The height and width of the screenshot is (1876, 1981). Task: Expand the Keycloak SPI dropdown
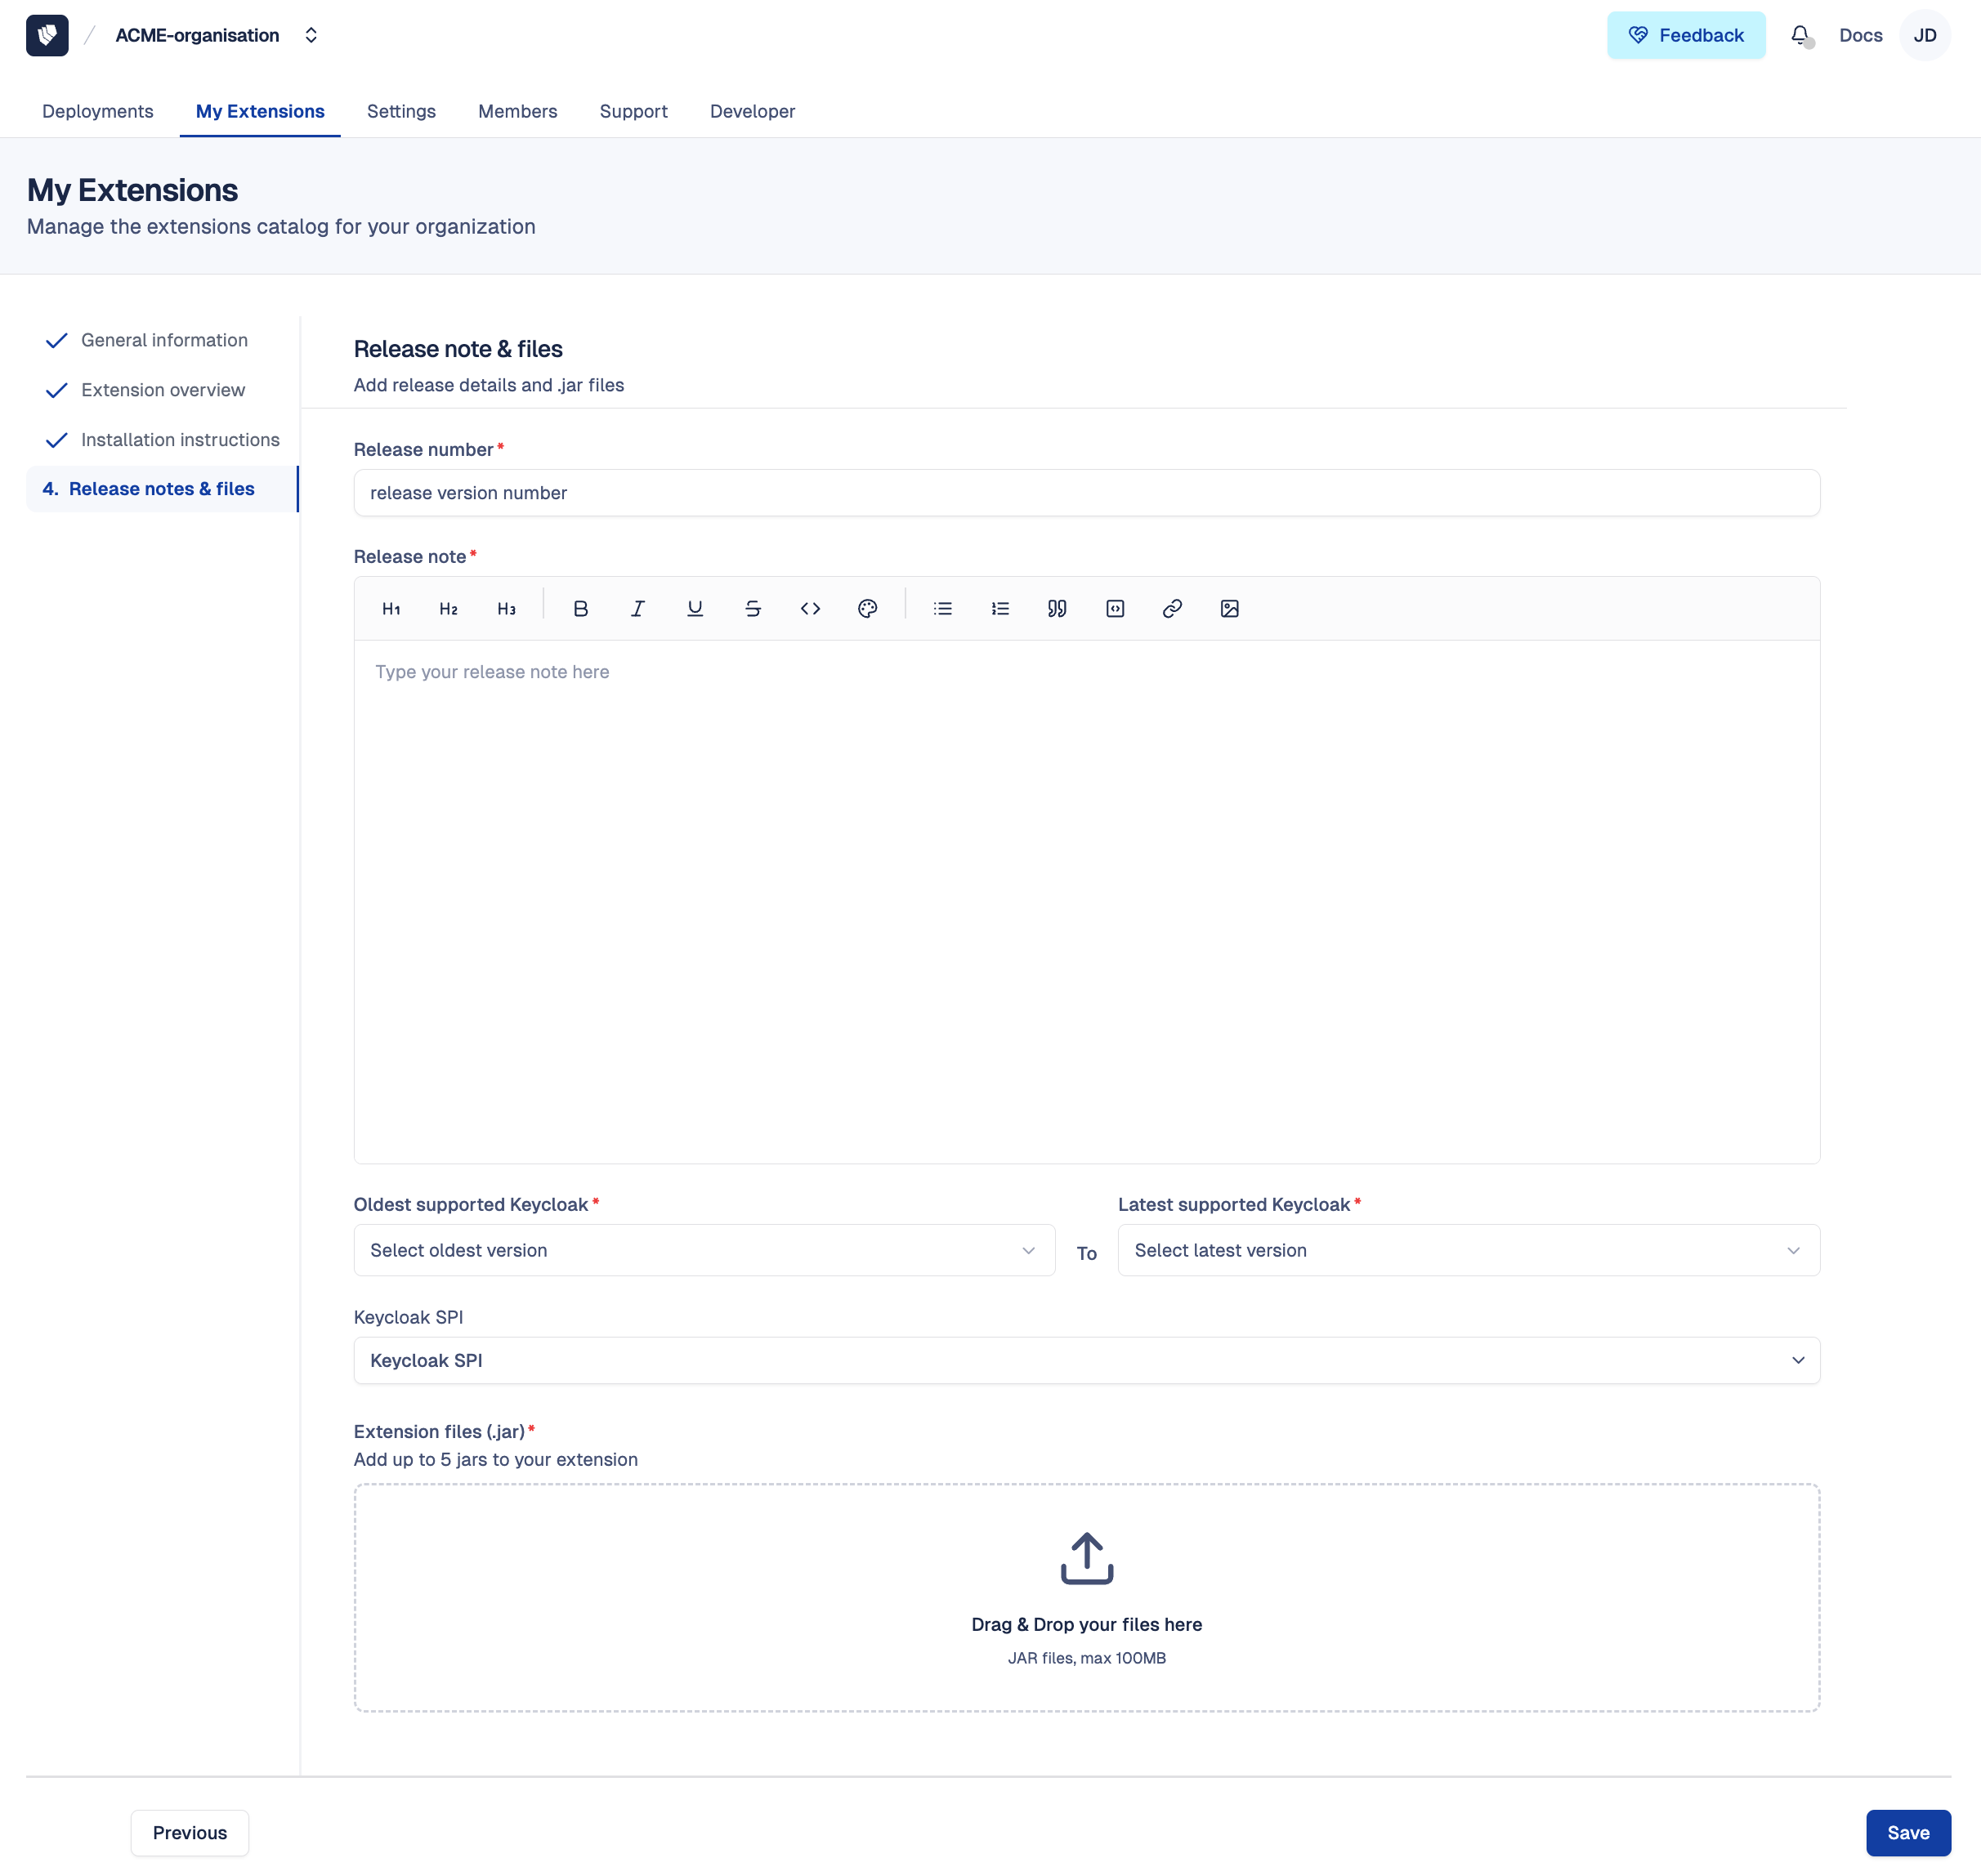[1086, 1360]
